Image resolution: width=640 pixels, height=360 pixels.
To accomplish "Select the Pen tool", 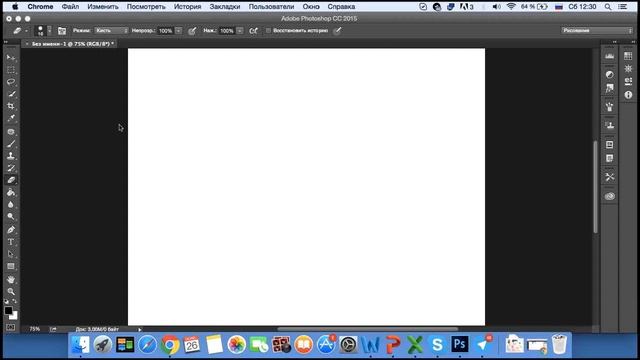I will point(11,230).
